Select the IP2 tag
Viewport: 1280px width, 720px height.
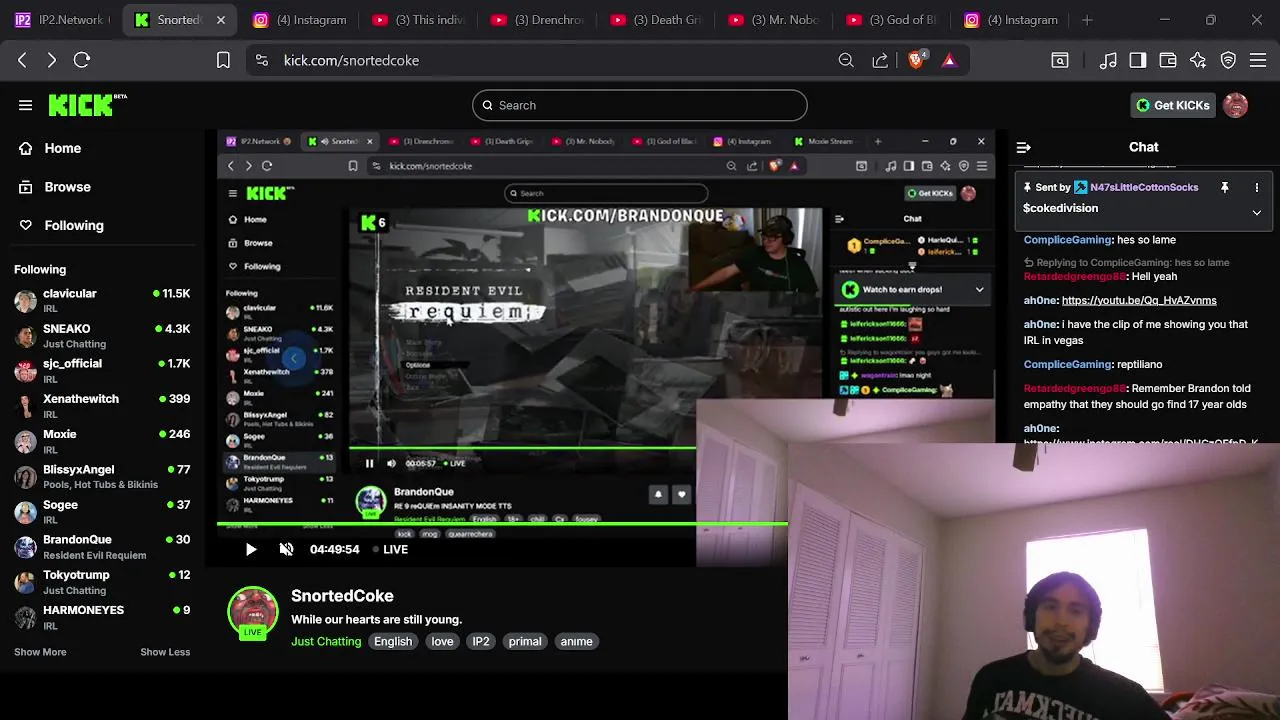point(481,641)
